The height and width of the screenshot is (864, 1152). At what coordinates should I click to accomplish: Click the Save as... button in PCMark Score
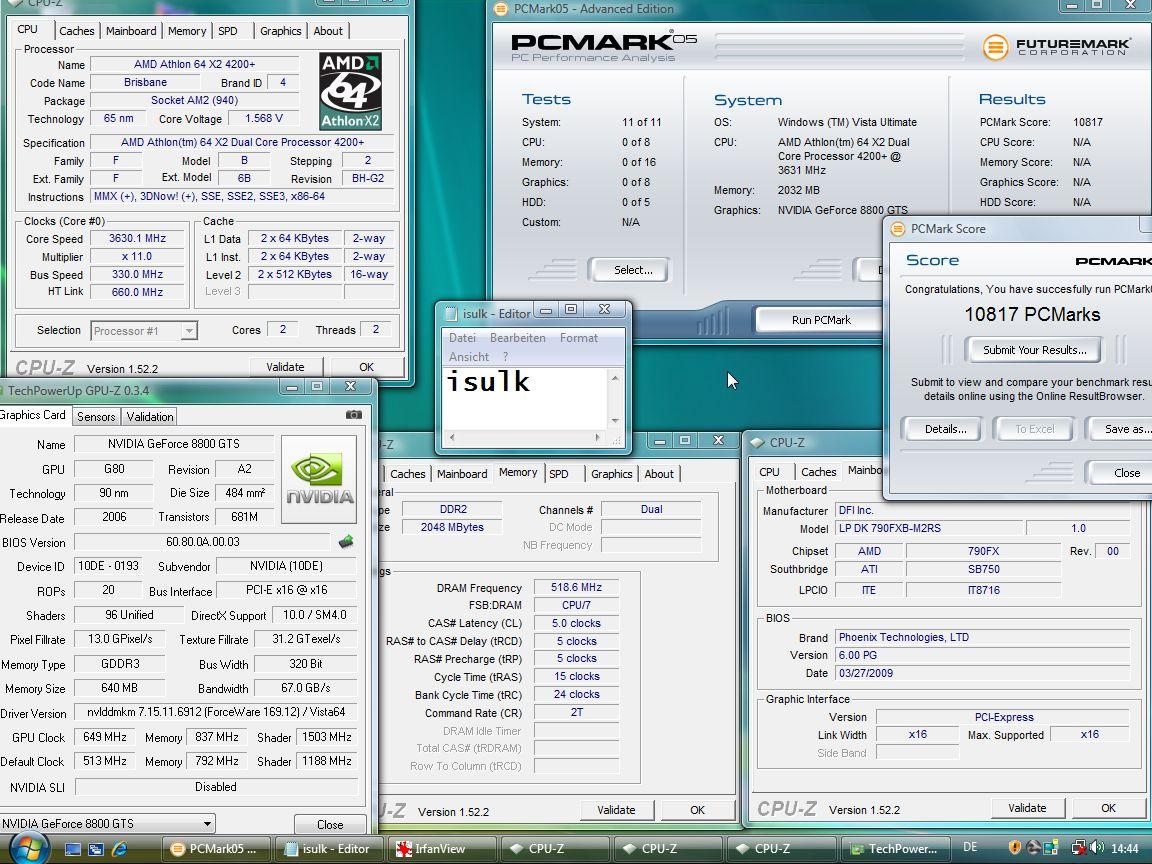pos(1121,429)
